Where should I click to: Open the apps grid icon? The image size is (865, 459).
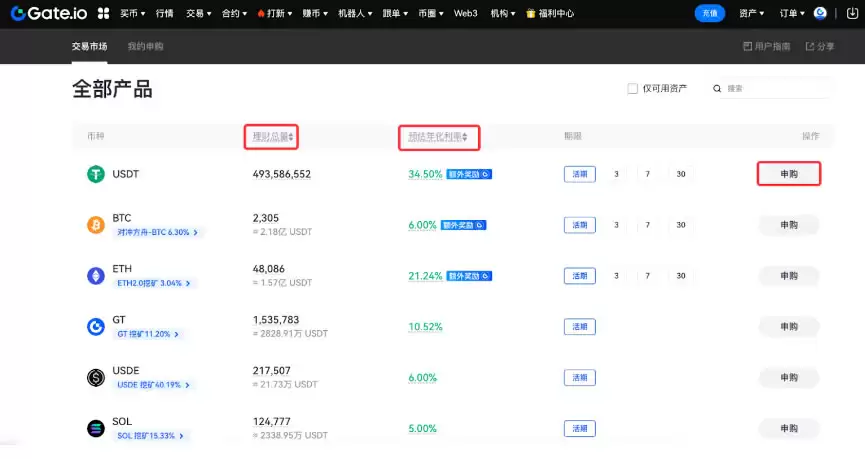[x=103, y=13]
